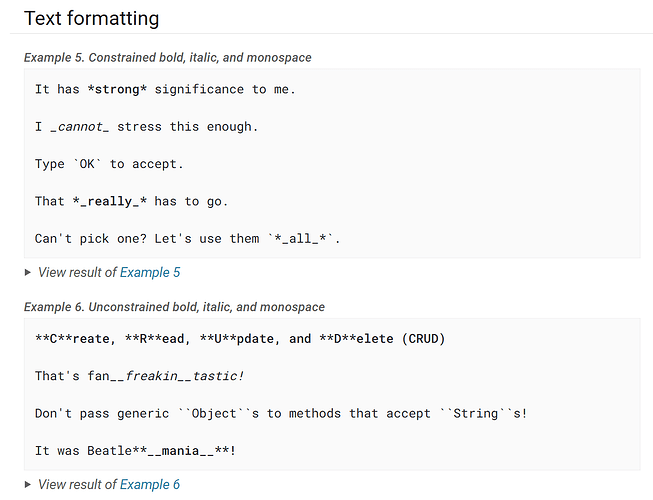Open the Example 6 link
The width and height of the screenshot is (653, 500).
(150, 485)
